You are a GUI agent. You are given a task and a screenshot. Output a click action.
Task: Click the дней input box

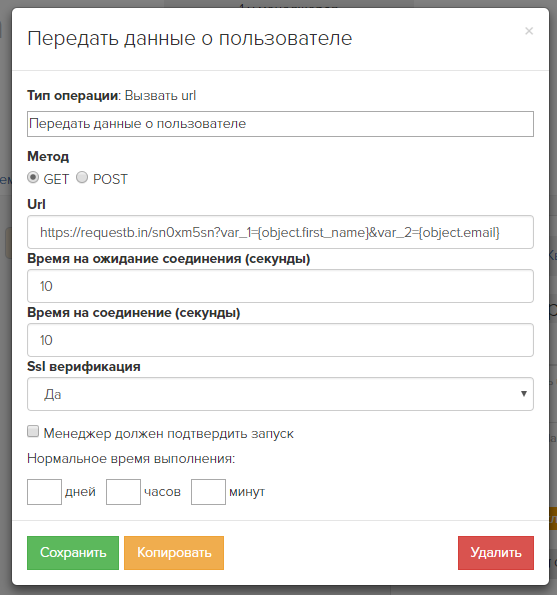44,492
